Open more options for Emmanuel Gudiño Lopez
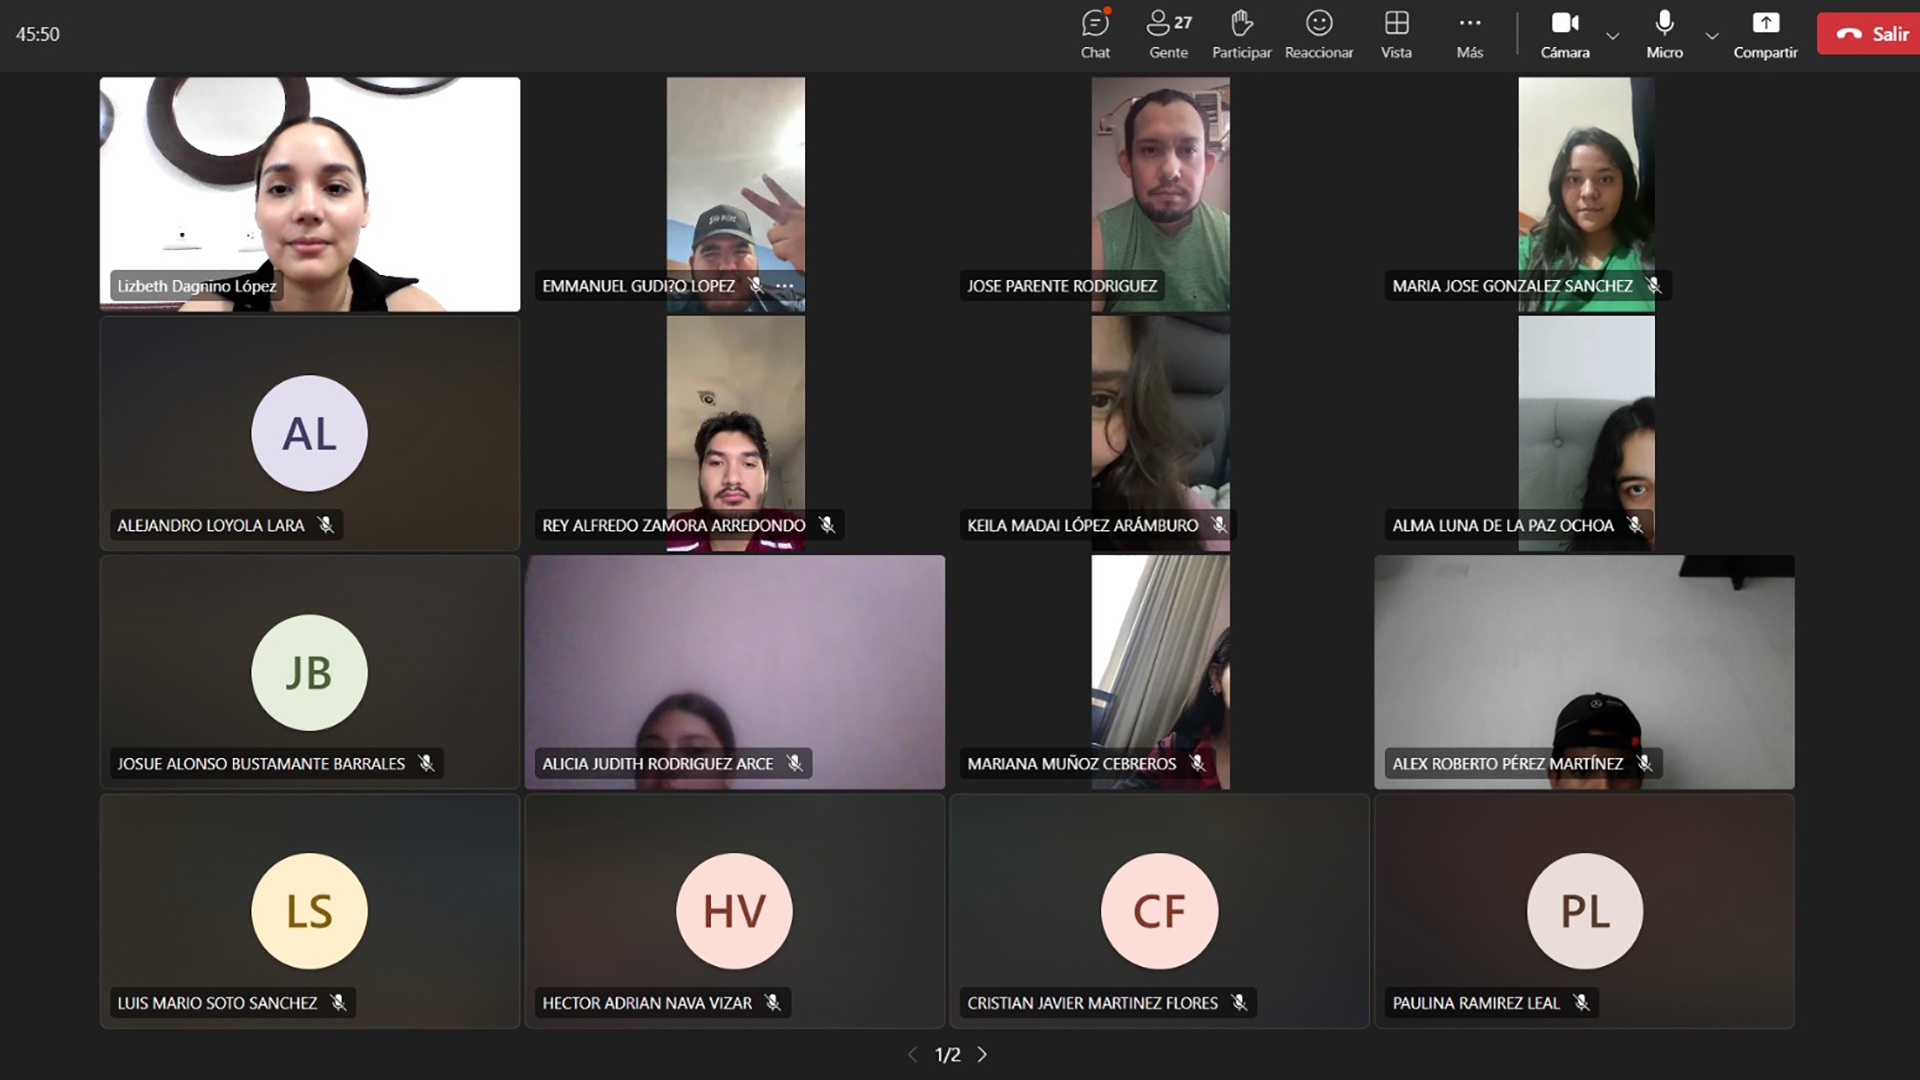Image resolution: width=1920 pixels, height=1080 pixels. 785,286
